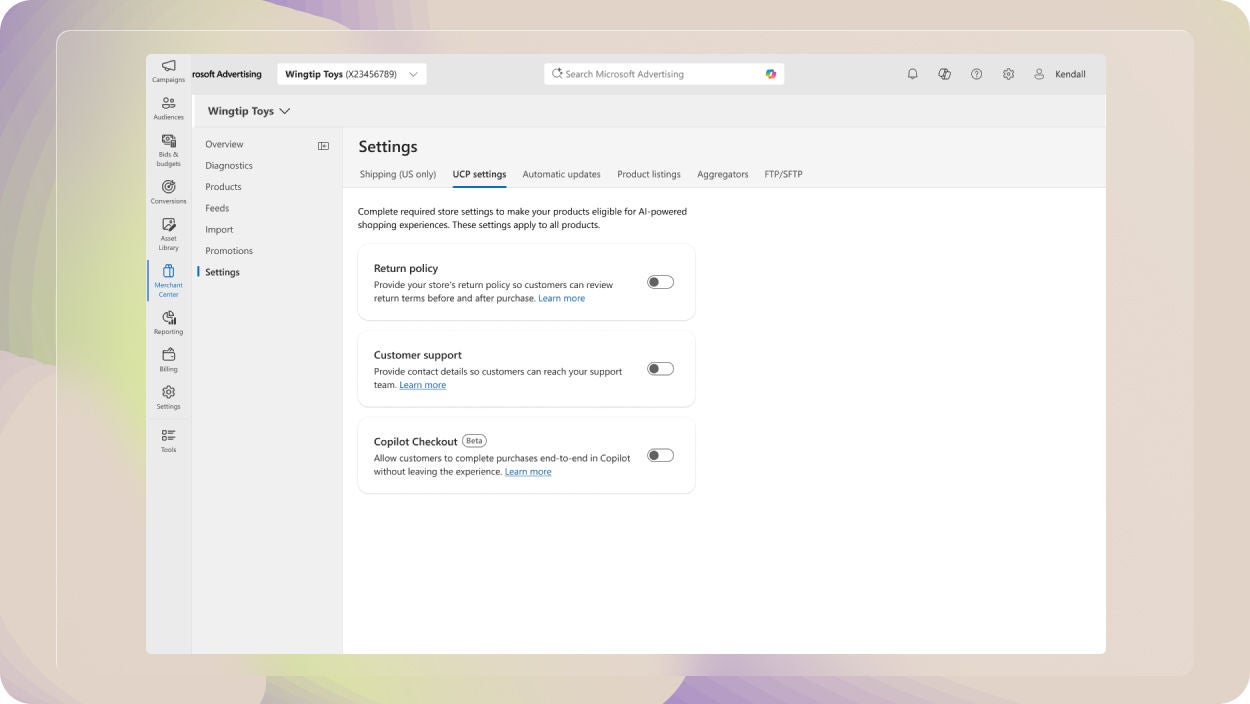Click Learn more under Return policy
The image size is (1250, 704).
pyautogui.click(x=562, y=298)
